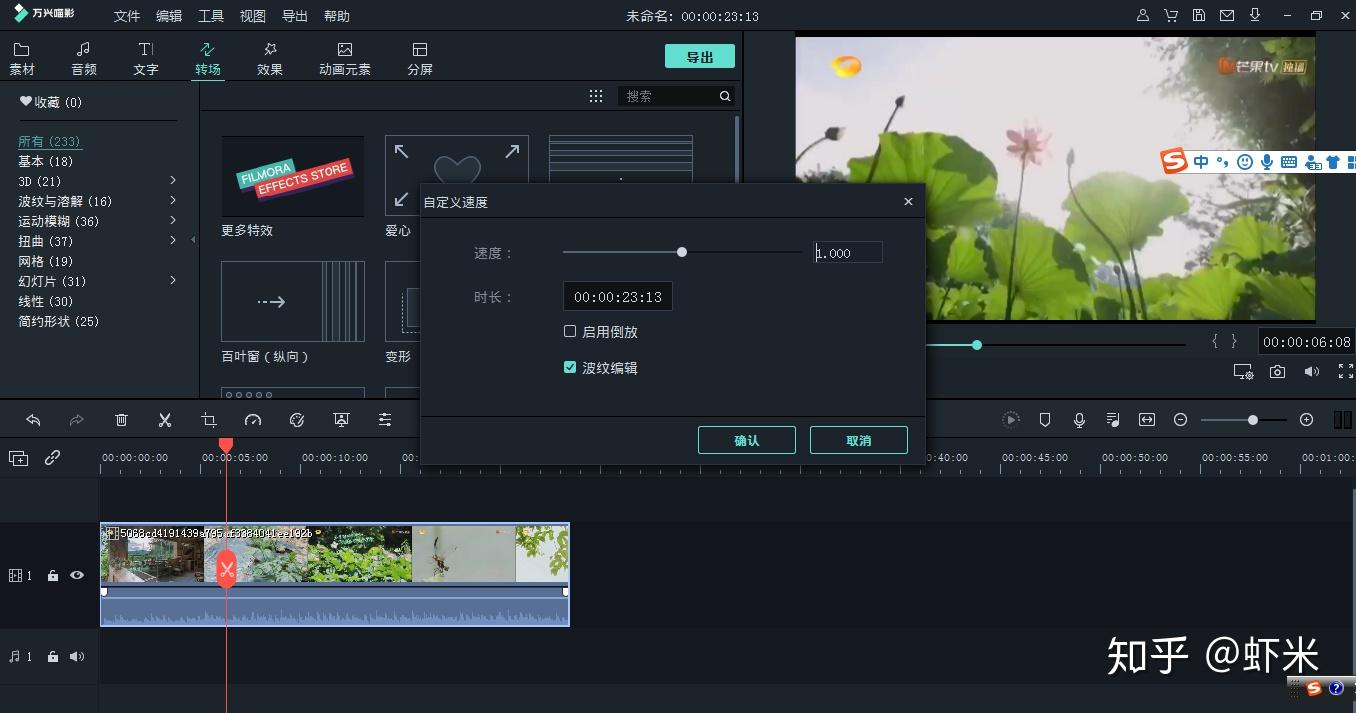Take a snapshot with the camera icon
Viewport: 1356px width, 713px height.
click(1277, 372)
